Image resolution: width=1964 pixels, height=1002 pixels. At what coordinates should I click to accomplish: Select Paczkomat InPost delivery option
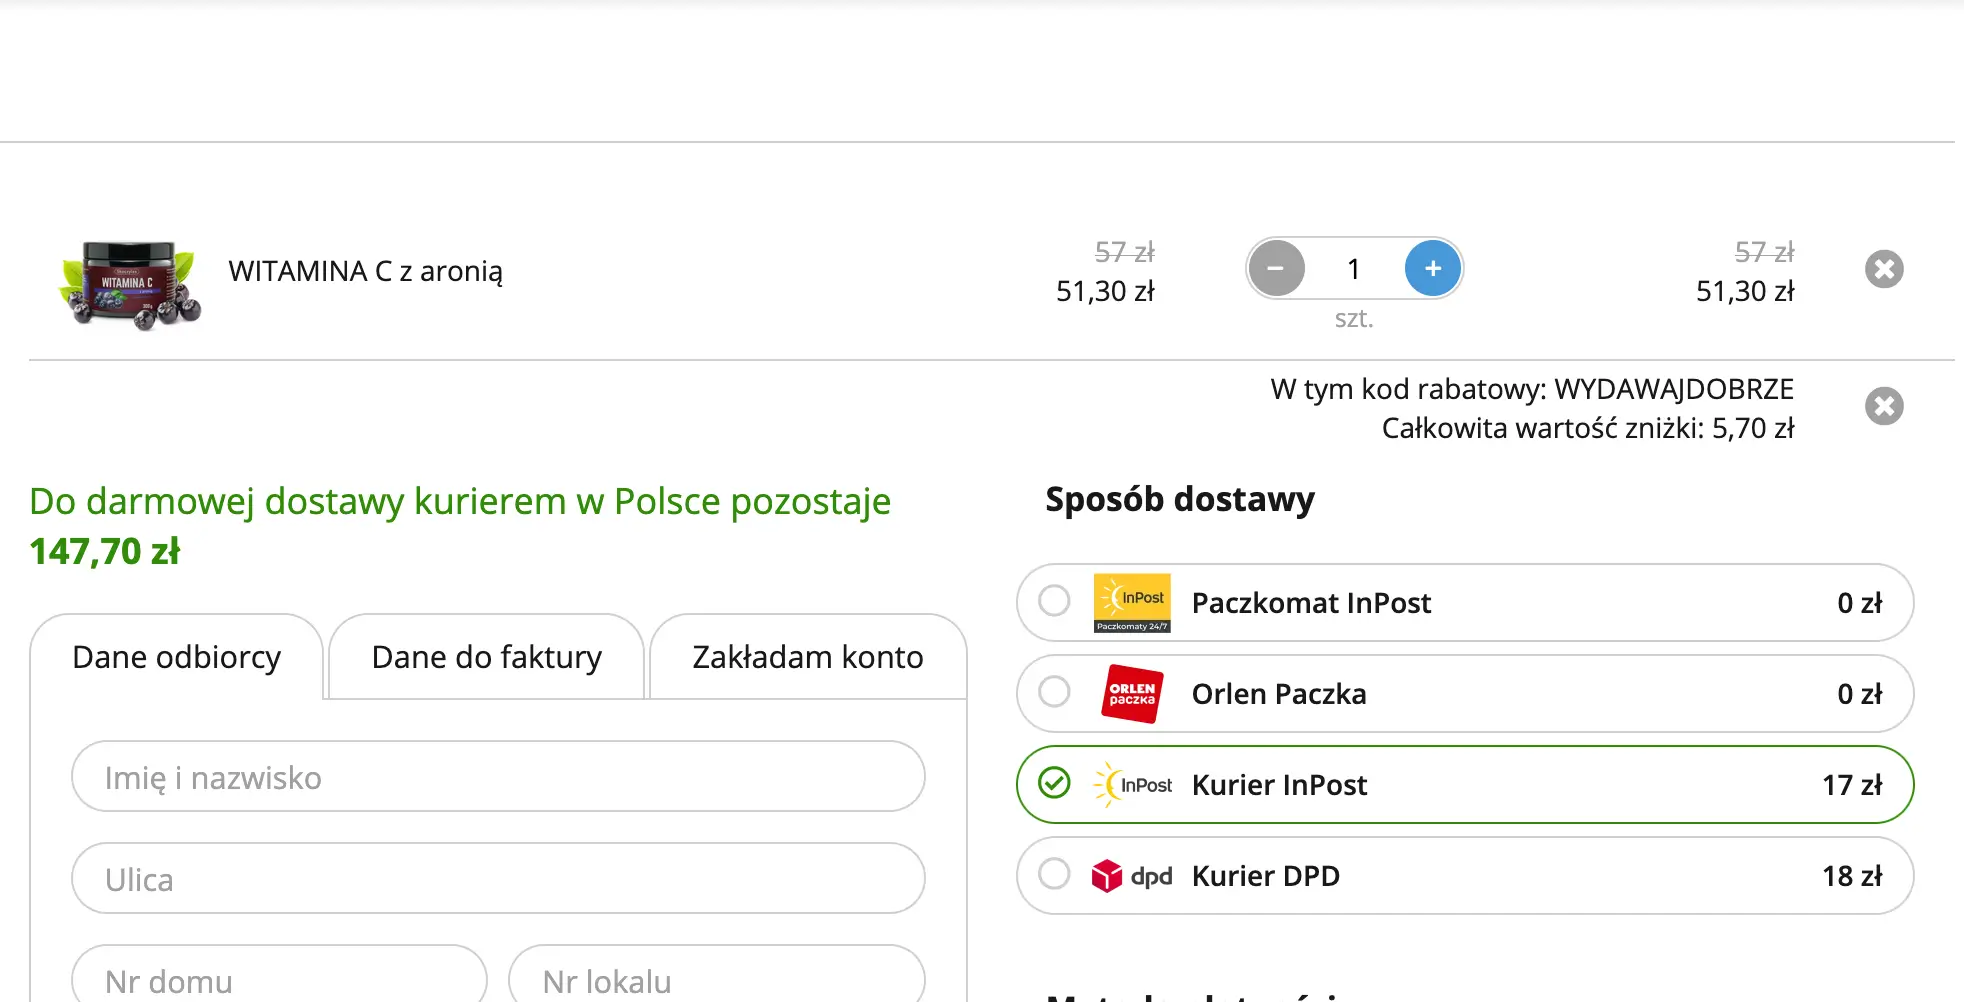tap(1054, 602)
